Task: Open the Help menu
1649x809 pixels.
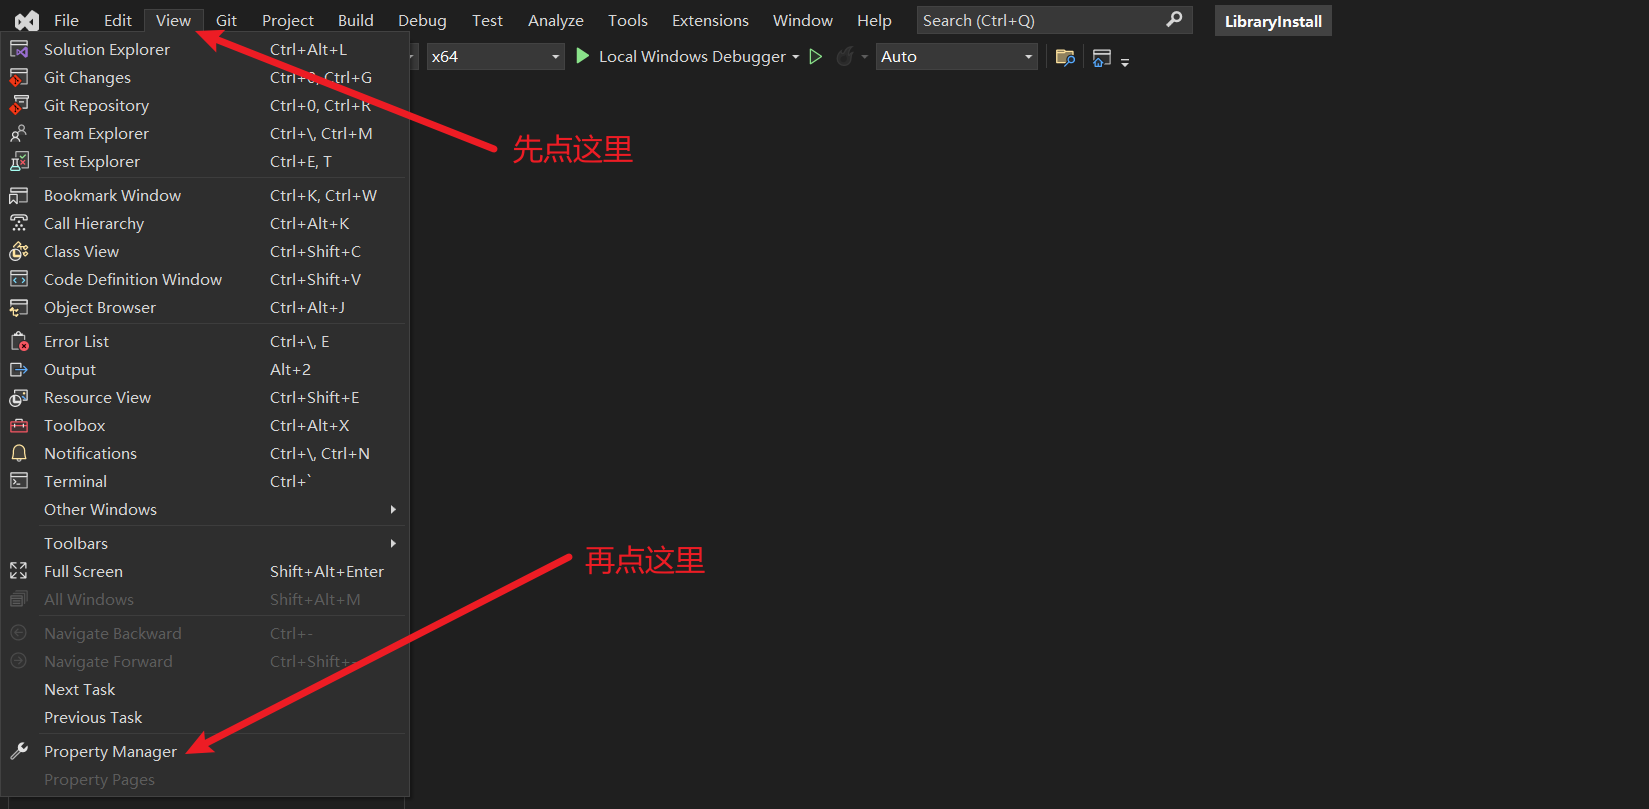Action: click(x=874, y=20)
